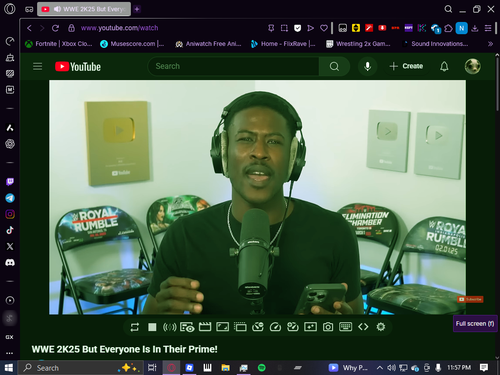Open the account avatar menu
The image size is (500, 375).
pos(473,66)
